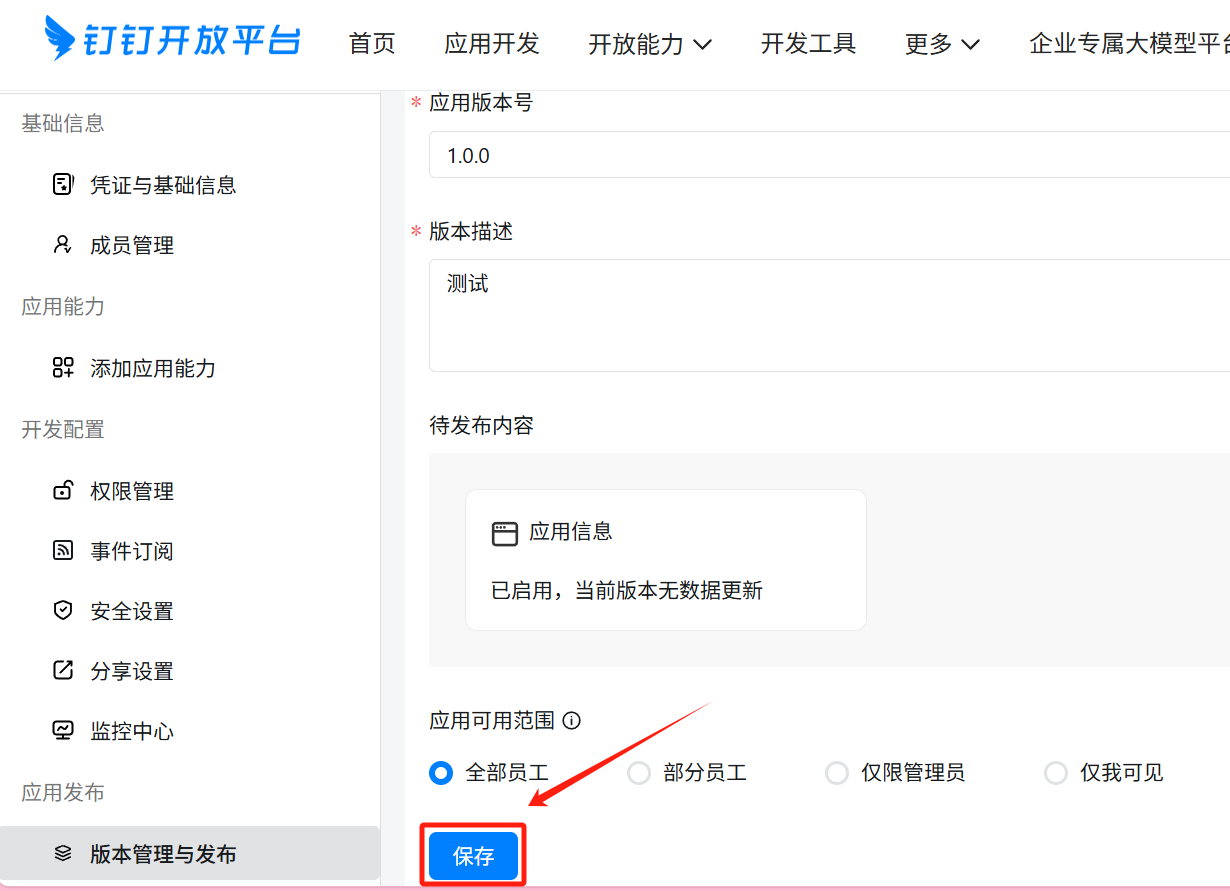This screenshot has height=891, width=1230.
Task: Click the 应用信息 window icon
Action: 505,533
